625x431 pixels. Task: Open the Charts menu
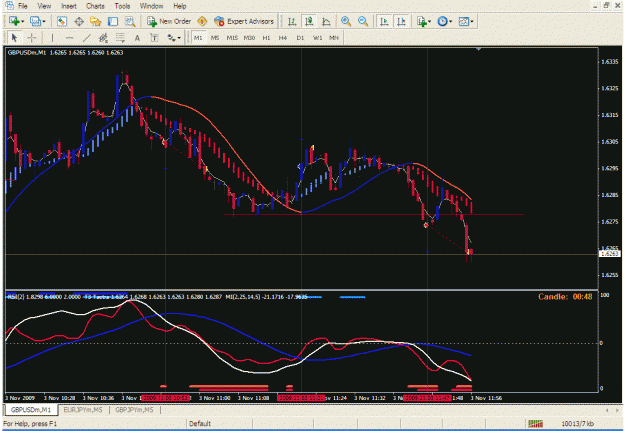click(x=95, y=6)
